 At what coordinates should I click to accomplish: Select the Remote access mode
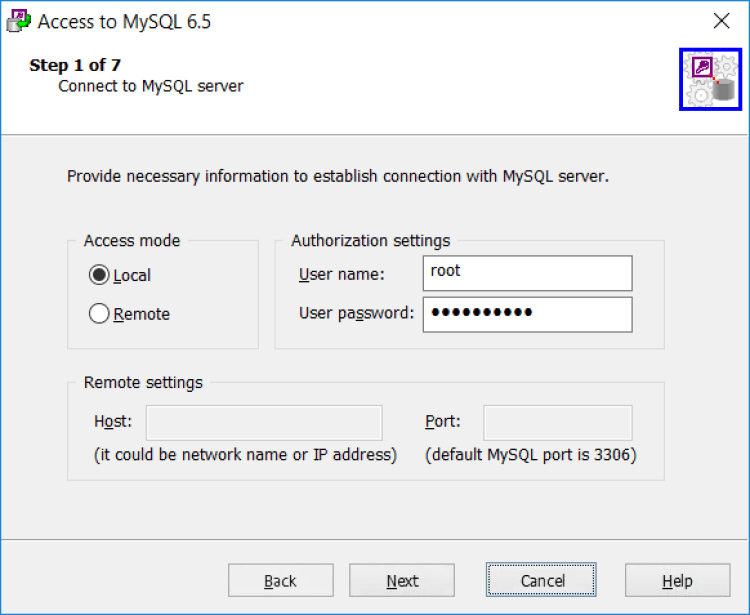pos(99,314)
